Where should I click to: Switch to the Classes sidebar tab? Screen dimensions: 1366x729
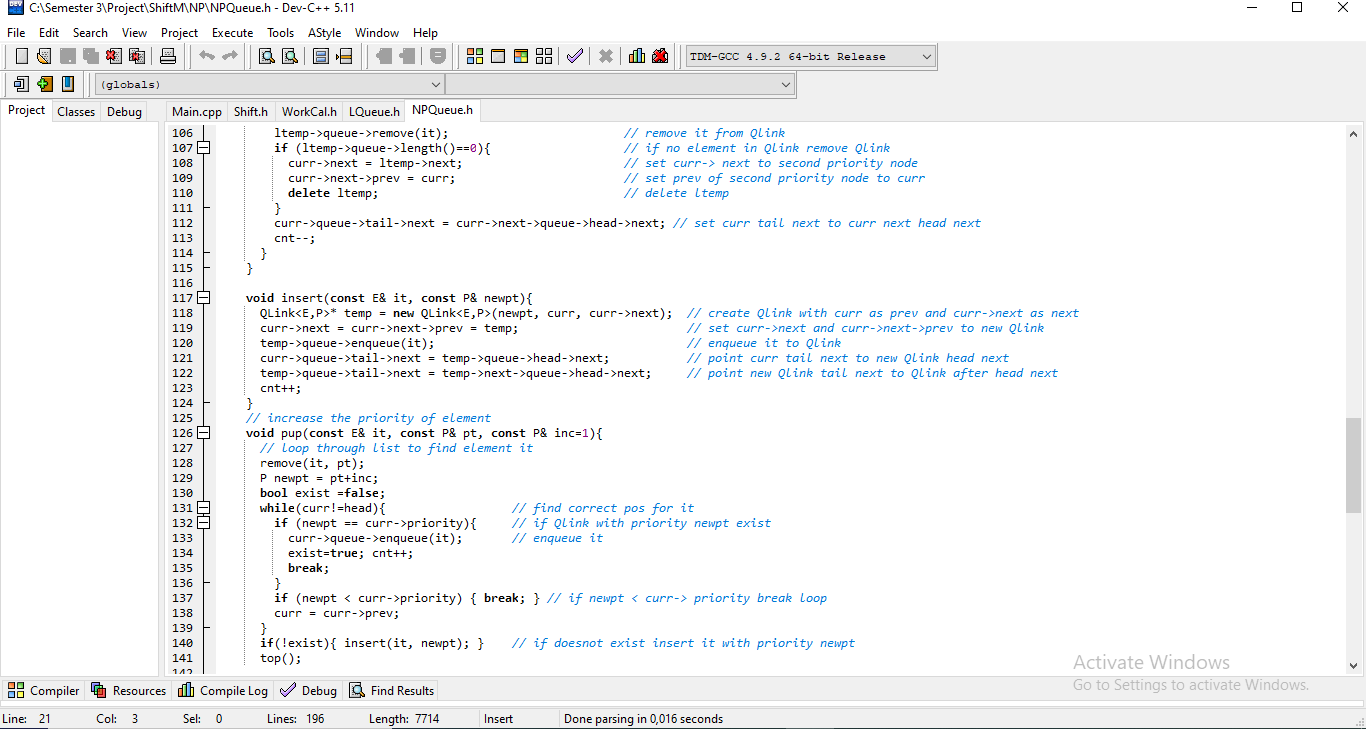point(76,111)
